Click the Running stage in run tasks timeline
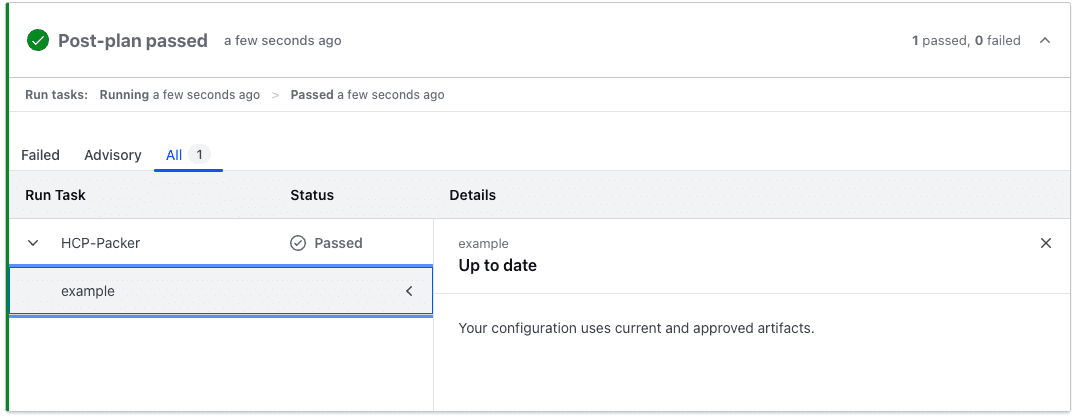Viewport: 1075px width, 420px height. [124, 95]
